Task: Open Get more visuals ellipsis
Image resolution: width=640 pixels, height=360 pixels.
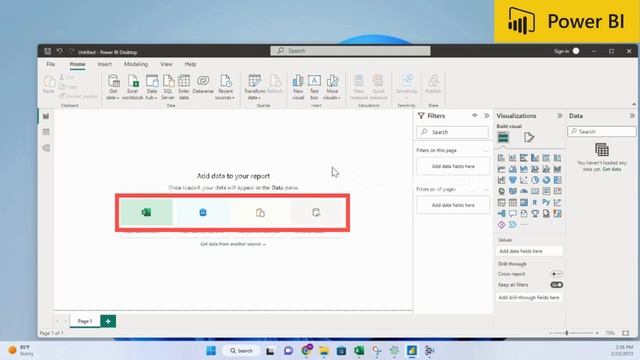Action: 524,224
